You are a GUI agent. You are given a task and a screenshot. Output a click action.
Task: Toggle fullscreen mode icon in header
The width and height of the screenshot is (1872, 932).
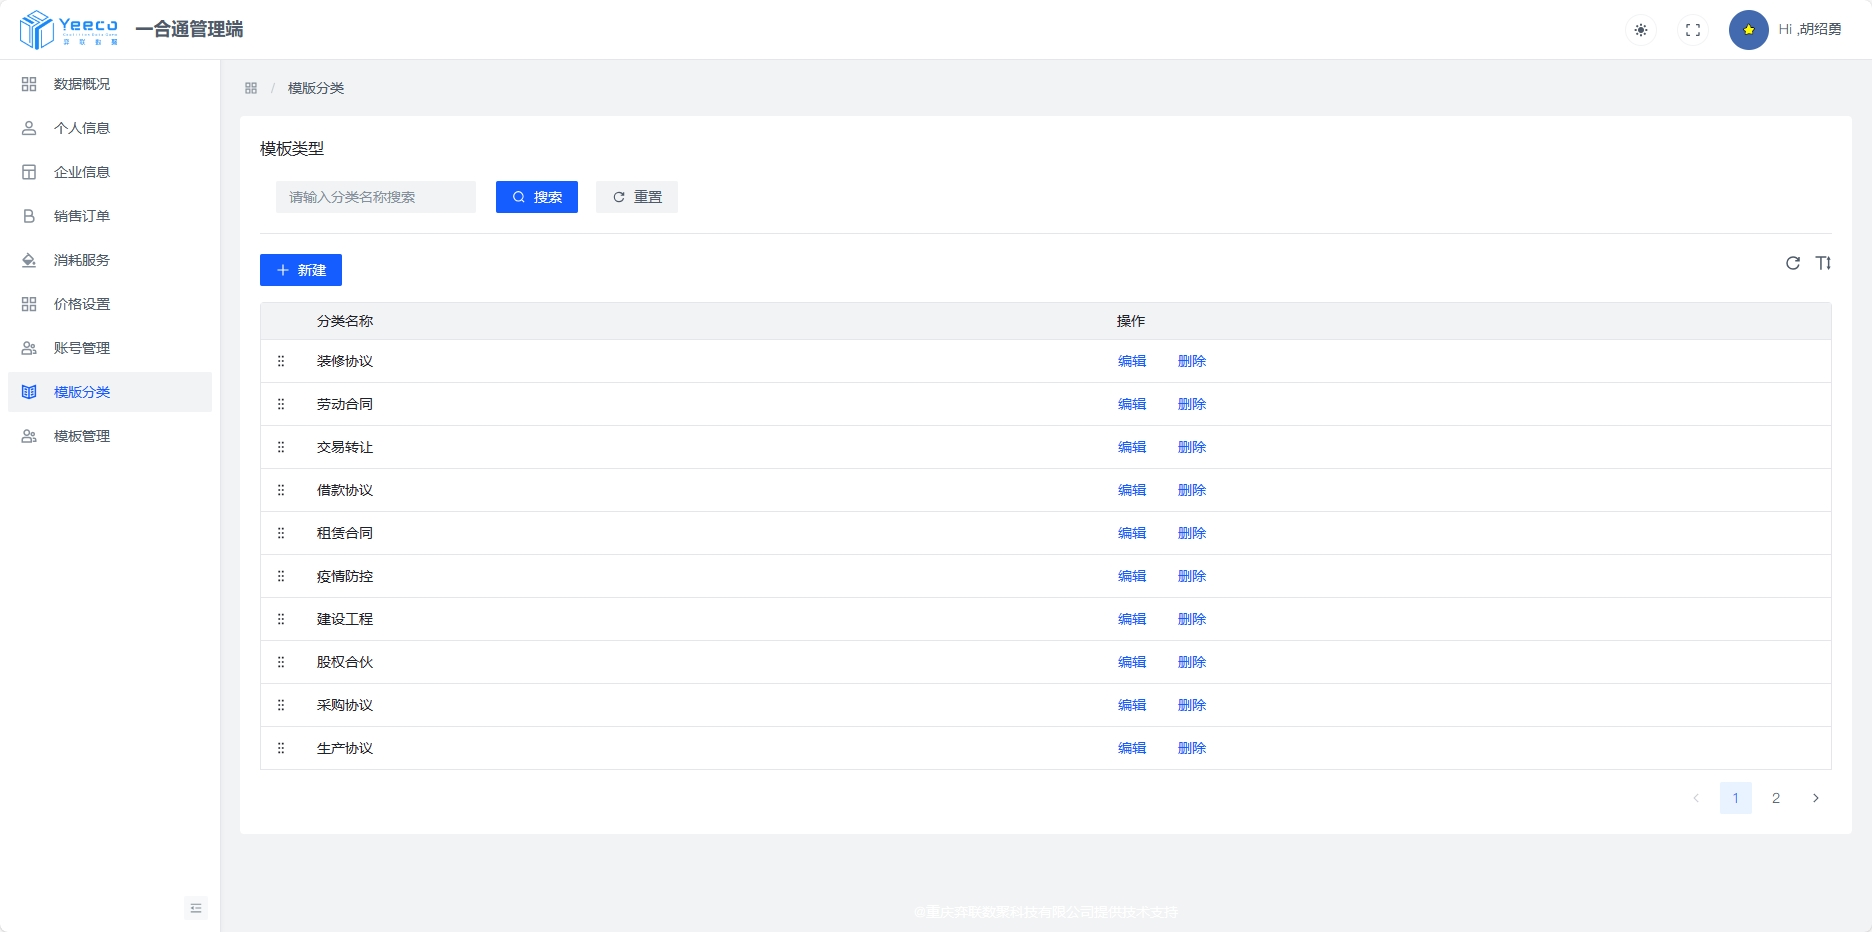coord(1693,30)
